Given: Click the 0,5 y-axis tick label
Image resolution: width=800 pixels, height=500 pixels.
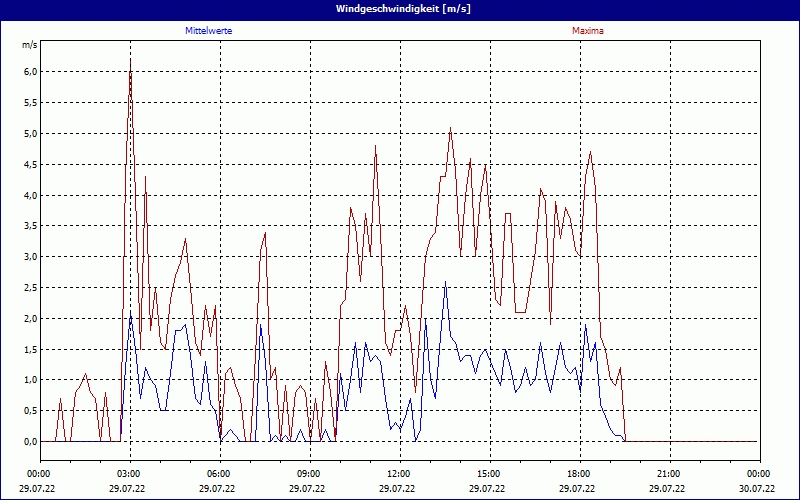Looking at the screenshot, I should point(30,411).
